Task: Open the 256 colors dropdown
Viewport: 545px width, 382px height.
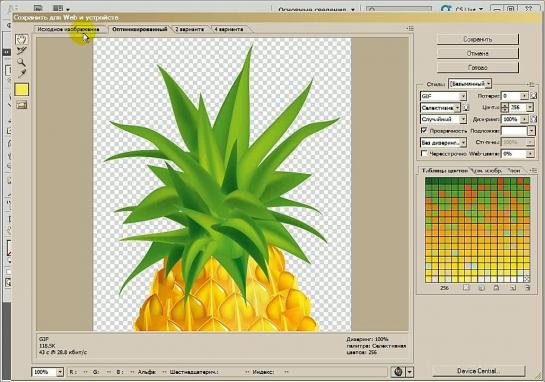Action: pyautogui.click(x=529, y=107)
